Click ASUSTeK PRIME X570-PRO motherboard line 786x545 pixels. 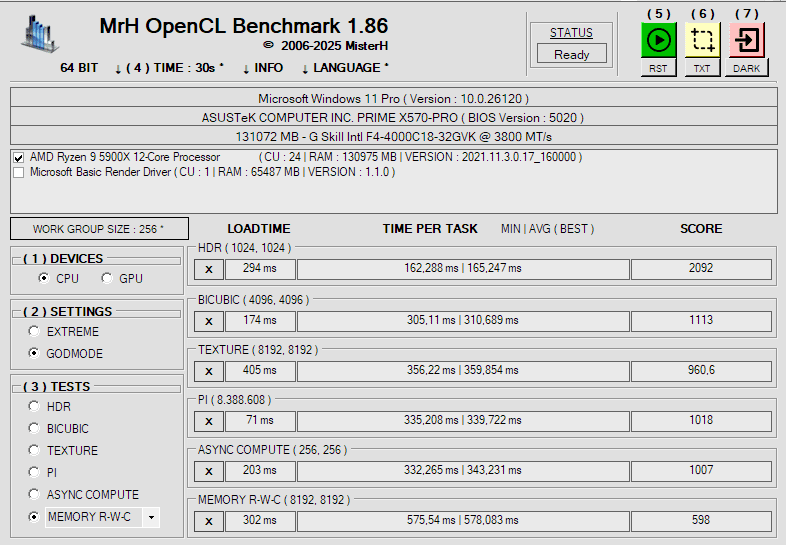(x=394, y=117)
